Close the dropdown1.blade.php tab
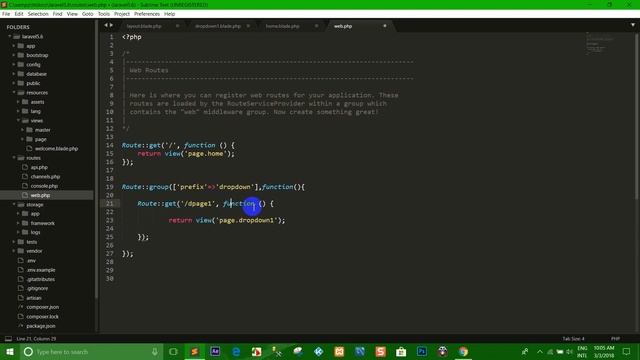The width and height of the screenshot is (640, 360). pyautogui.click(x=248, y=26)
